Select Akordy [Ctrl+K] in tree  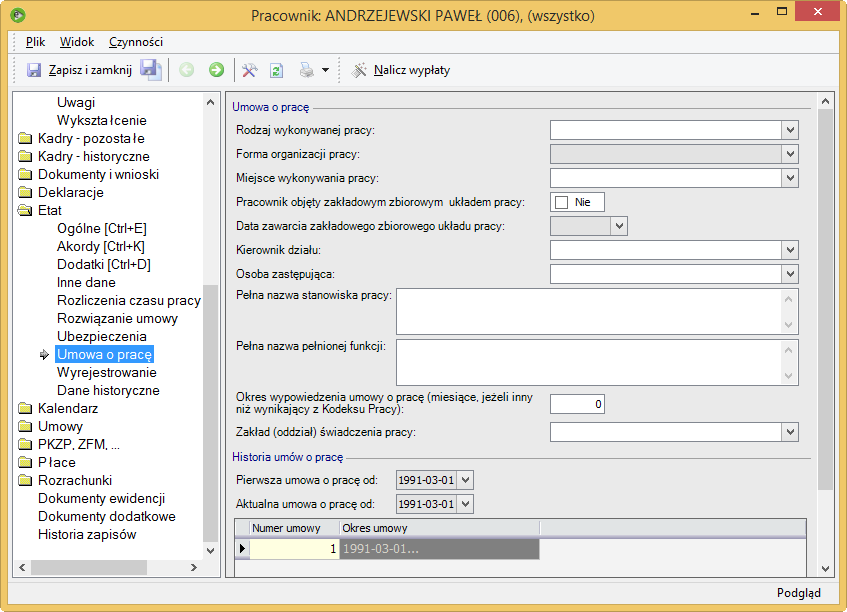pyautogui.click(x=100, y=246)
